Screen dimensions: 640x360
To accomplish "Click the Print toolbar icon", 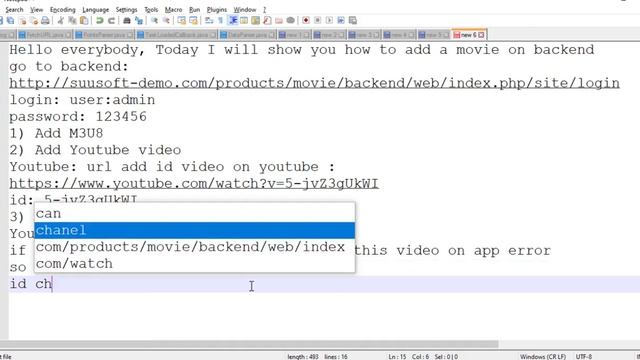I will [45, 20].
